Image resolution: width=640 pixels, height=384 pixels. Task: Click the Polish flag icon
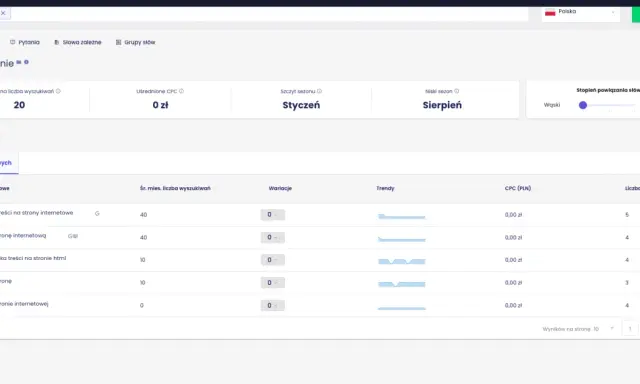point(550,13)
